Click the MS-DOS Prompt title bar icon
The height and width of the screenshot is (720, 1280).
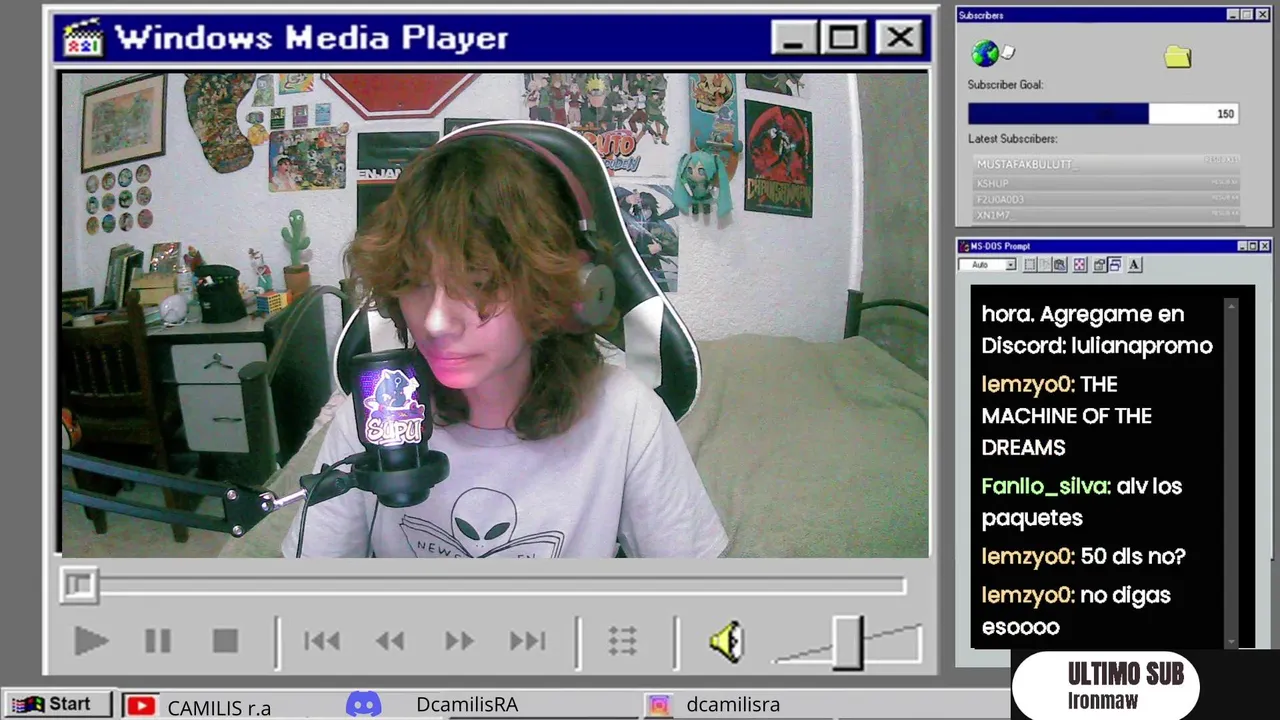[964, 246]
